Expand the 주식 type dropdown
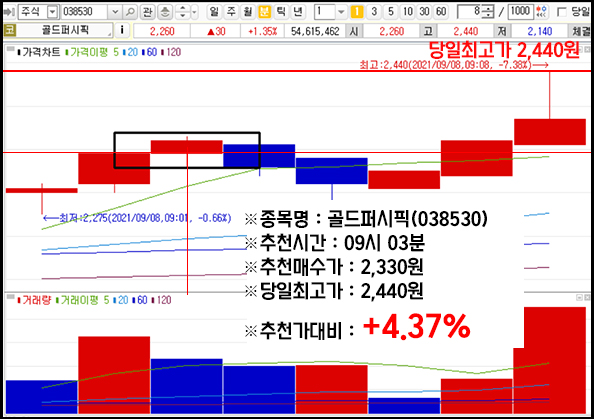Image resolution: width=594 pixels, height=419 pixels. pos(53,12)
